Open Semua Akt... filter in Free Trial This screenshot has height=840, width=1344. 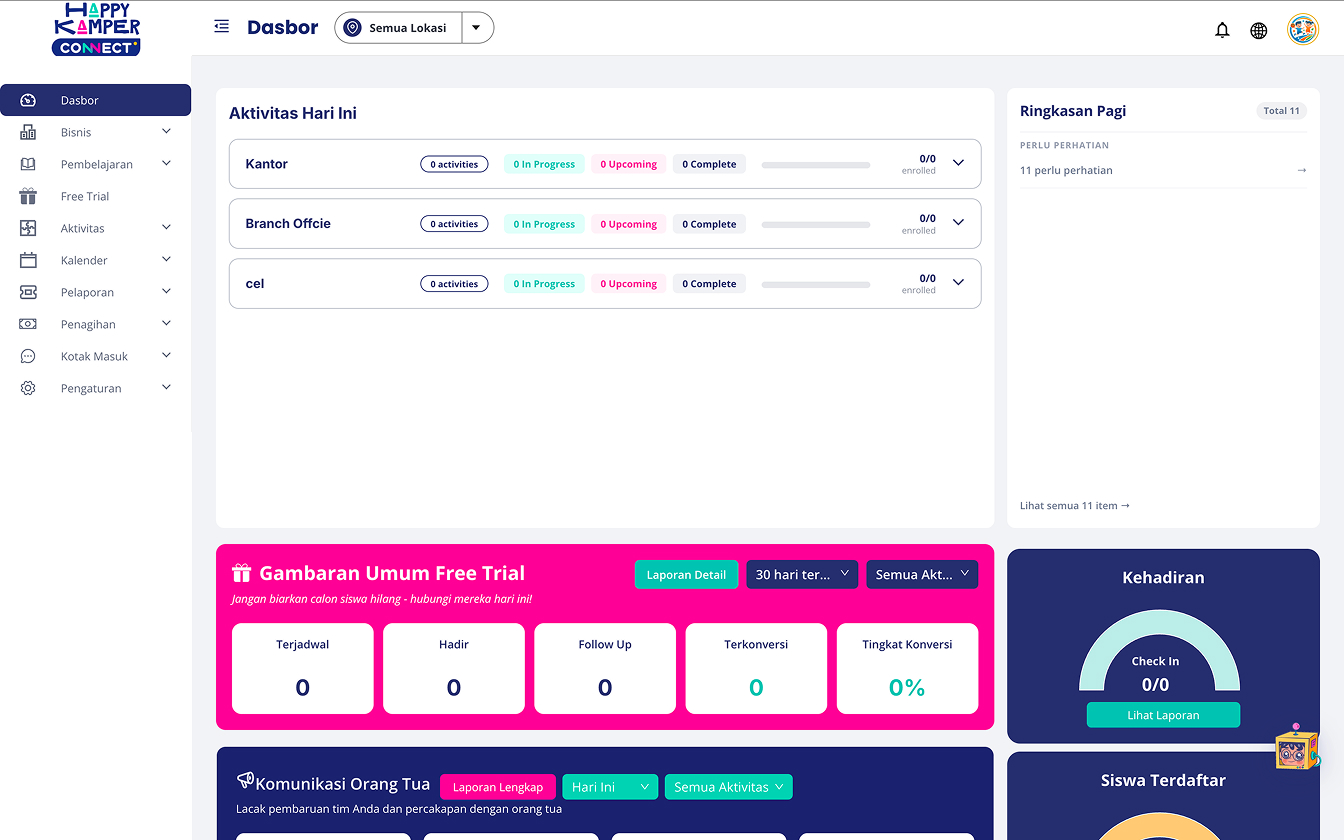(922, 574)
